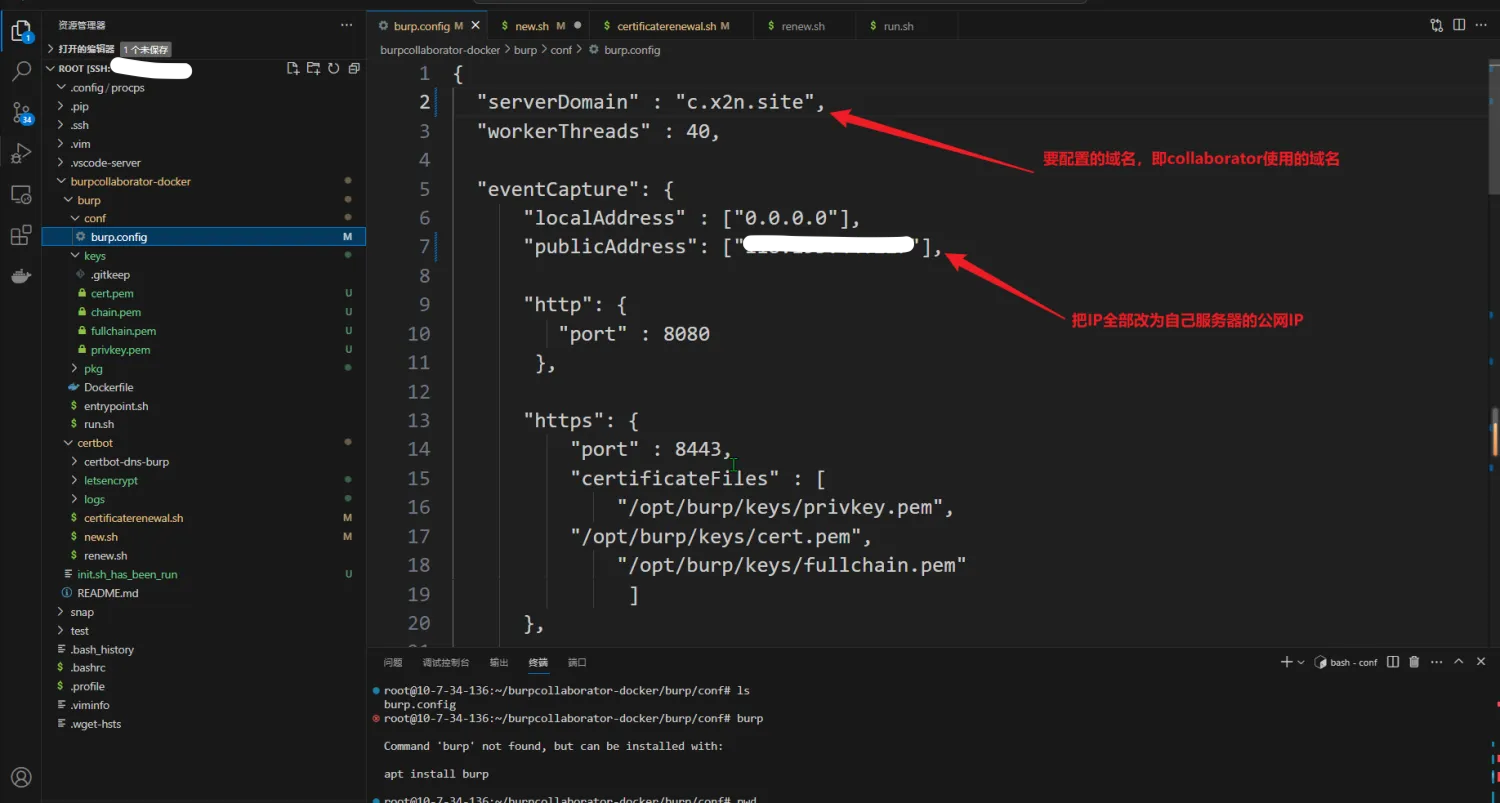Place cursor on serverDomain line in editor
This screenshot has width=1500, height=803.
[x=650, y=102]
